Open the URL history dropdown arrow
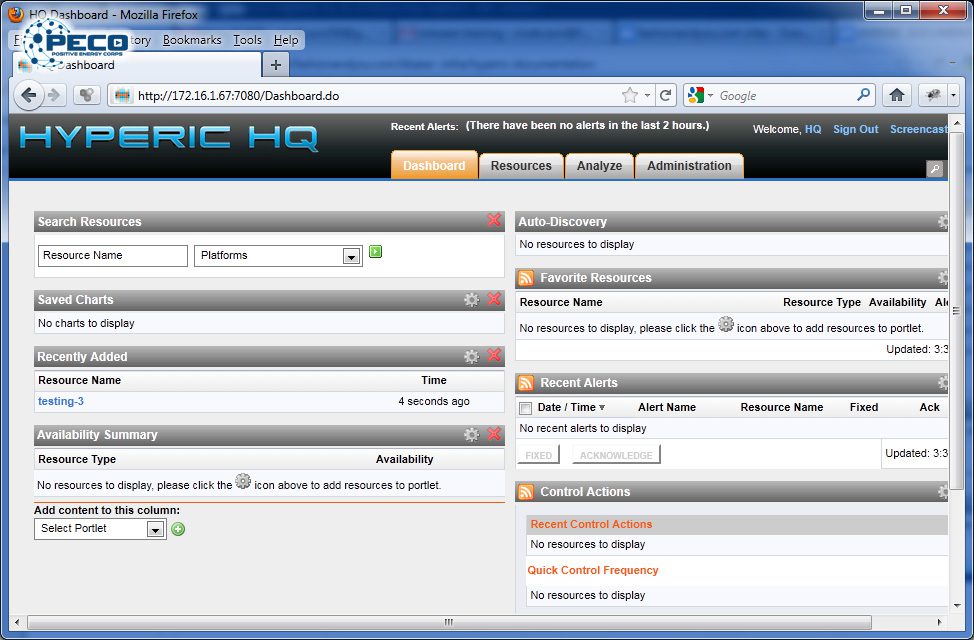 647,96
